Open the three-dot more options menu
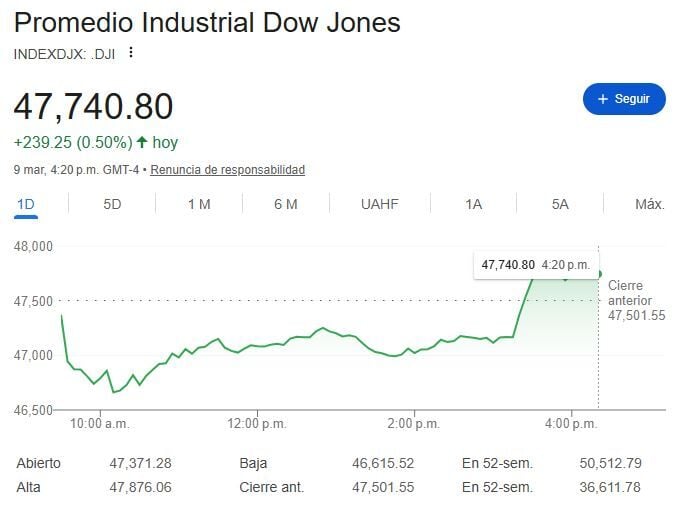 pos(130,53)
